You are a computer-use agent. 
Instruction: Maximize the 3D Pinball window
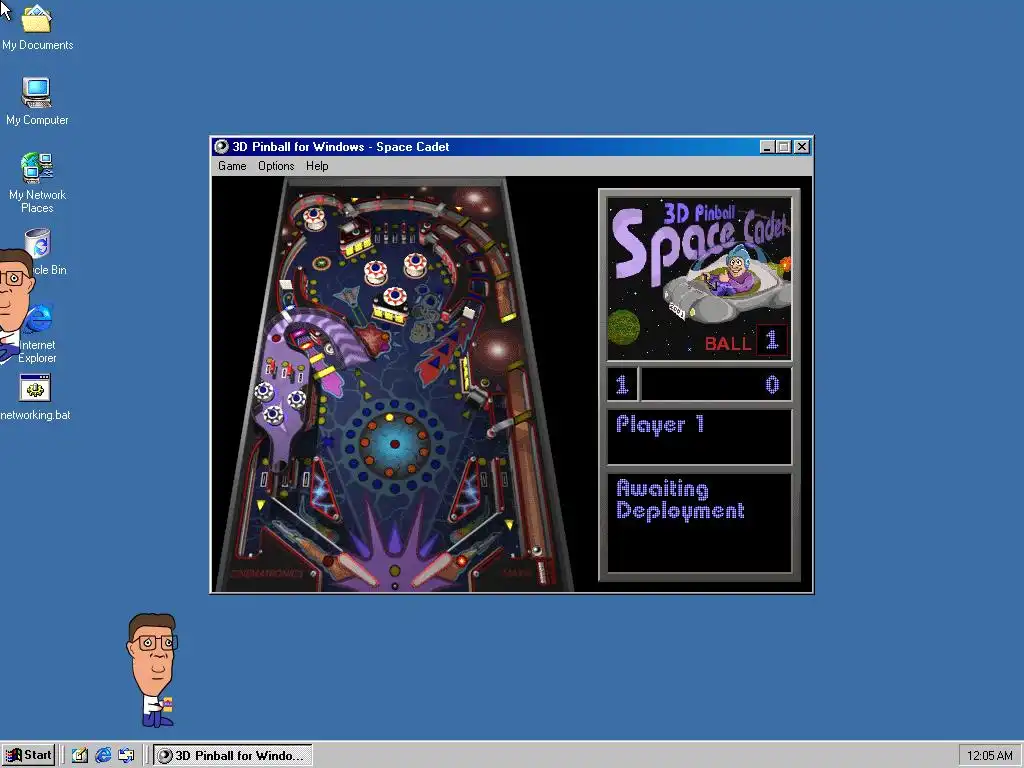[784, 147]
